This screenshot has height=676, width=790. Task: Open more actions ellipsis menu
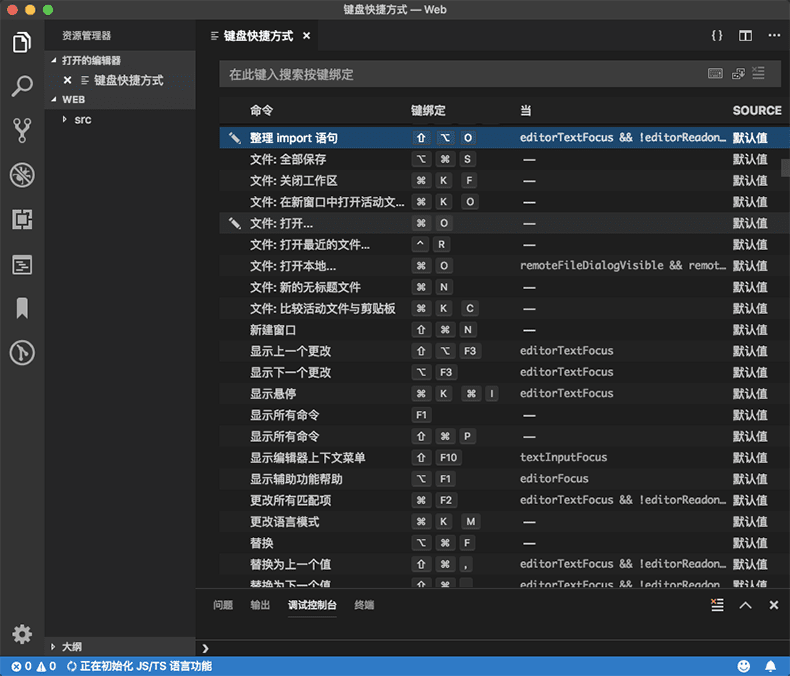point(774,35)
